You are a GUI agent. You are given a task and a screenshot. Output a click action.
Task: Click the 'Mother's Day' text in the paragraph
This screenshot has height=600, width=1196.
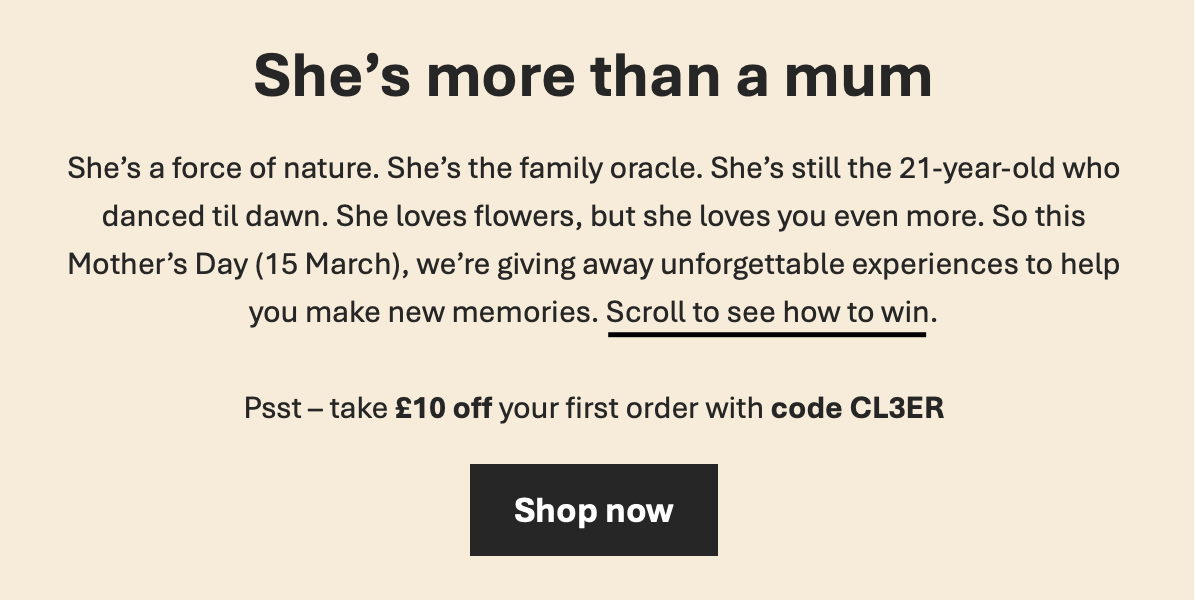(x=155, y=264)
